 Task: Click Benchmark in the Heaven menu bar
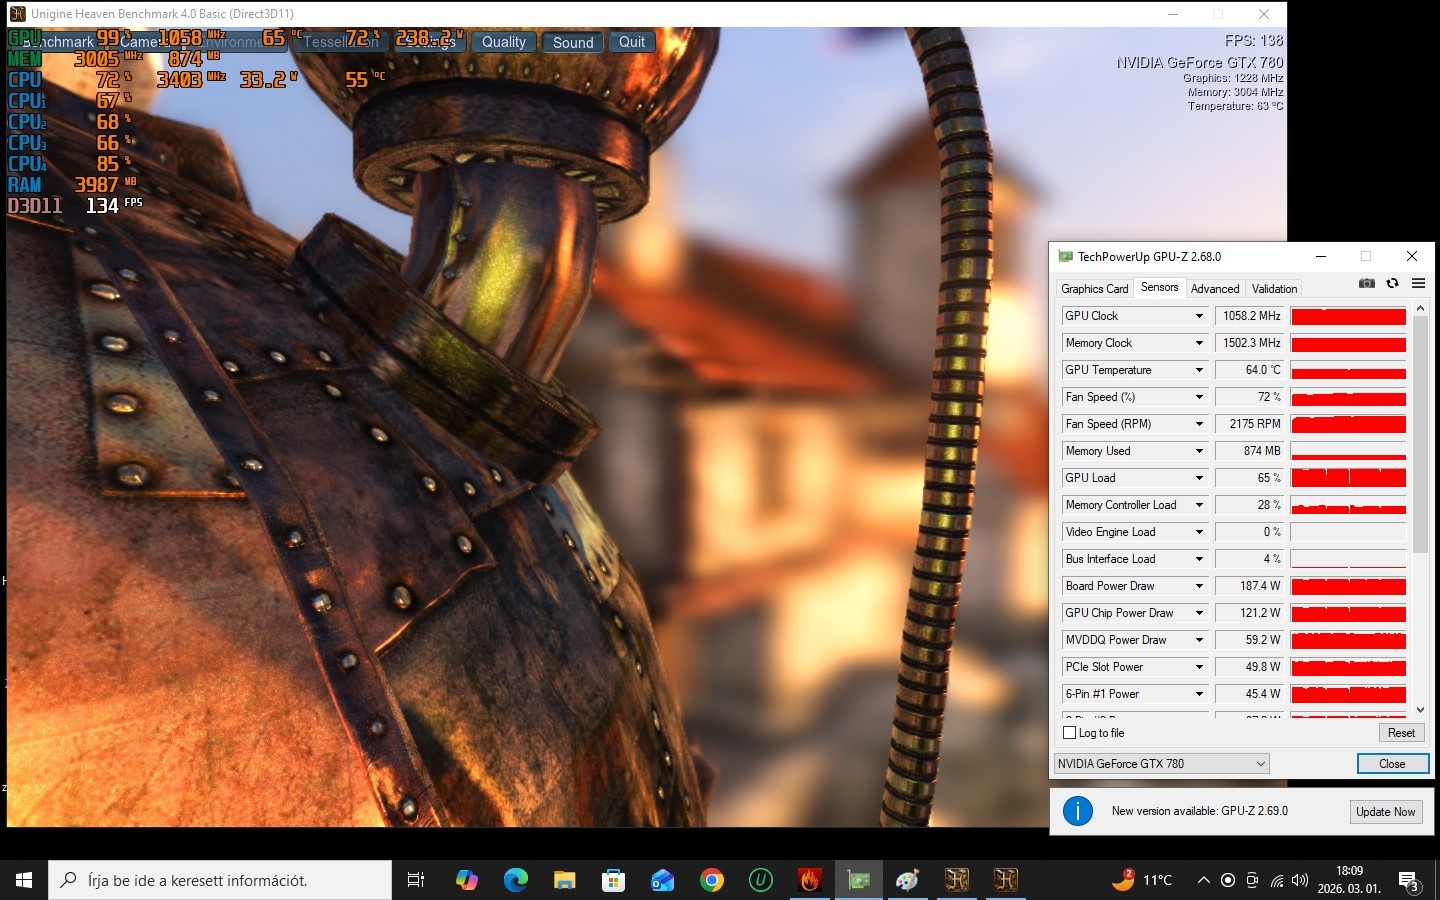(x=60, y=42)
